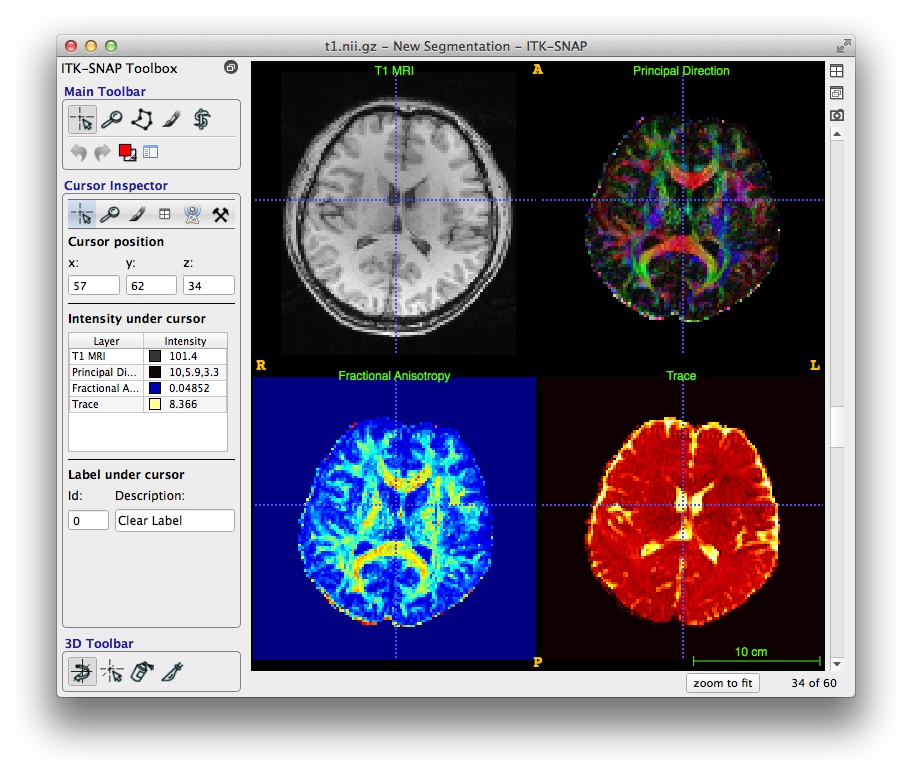Click the slice scrollbar up arrow
The height and width of the screenshot is (776, 912).
837,134
